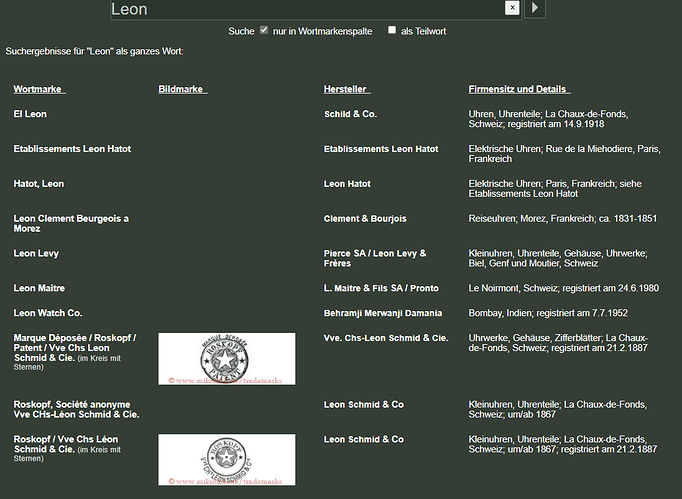Click manufacturer "Vve. Chs-Leon Schmid & Cie."
Screen dimensions: 682x499
[x=386, y=338]
